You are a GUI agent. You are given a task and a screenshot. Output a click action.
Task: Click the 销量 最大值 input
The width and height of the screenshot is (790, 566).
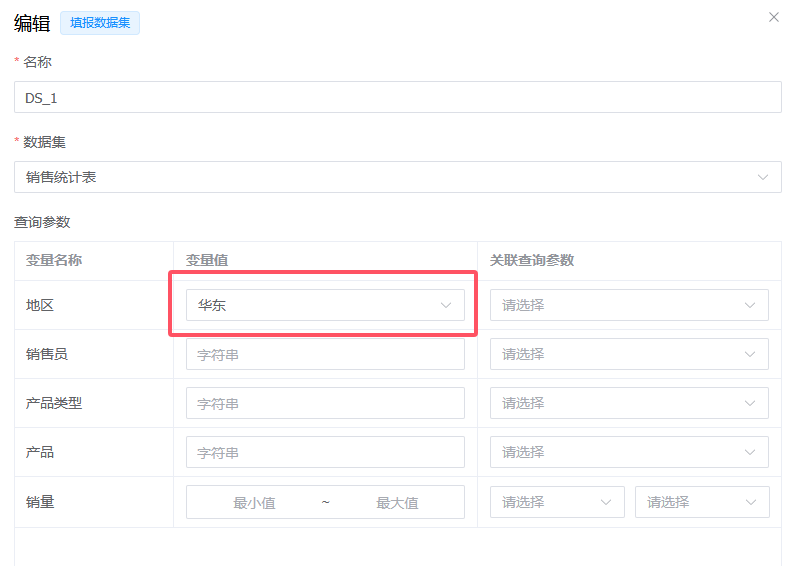(397, 502)
